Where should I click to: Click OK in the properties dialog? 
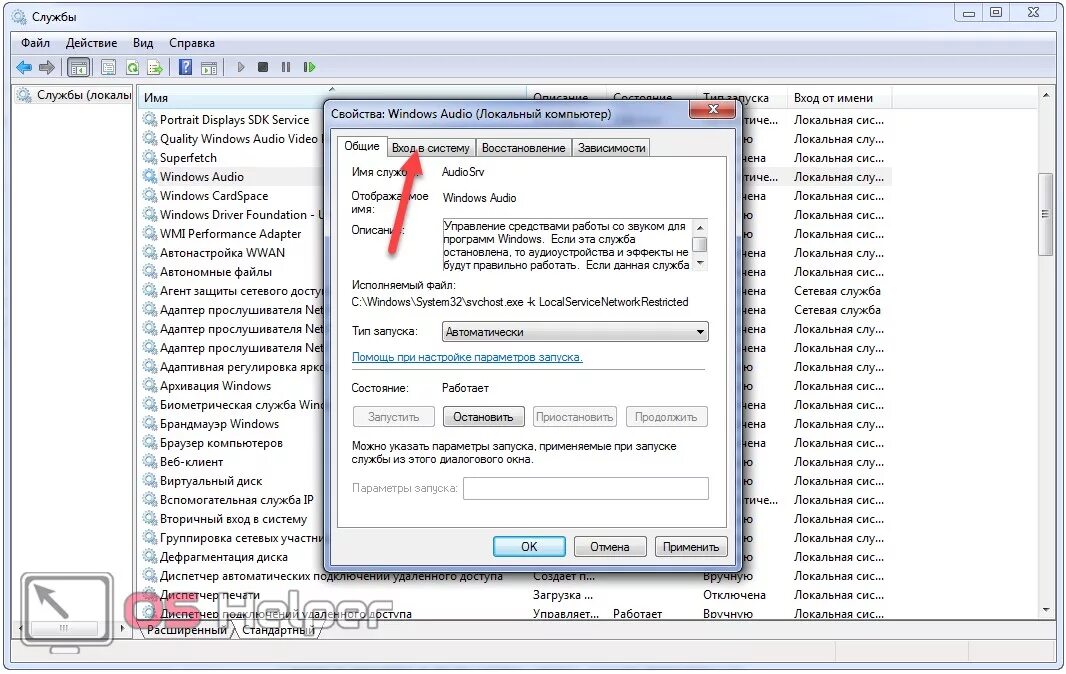coord(529,547)
